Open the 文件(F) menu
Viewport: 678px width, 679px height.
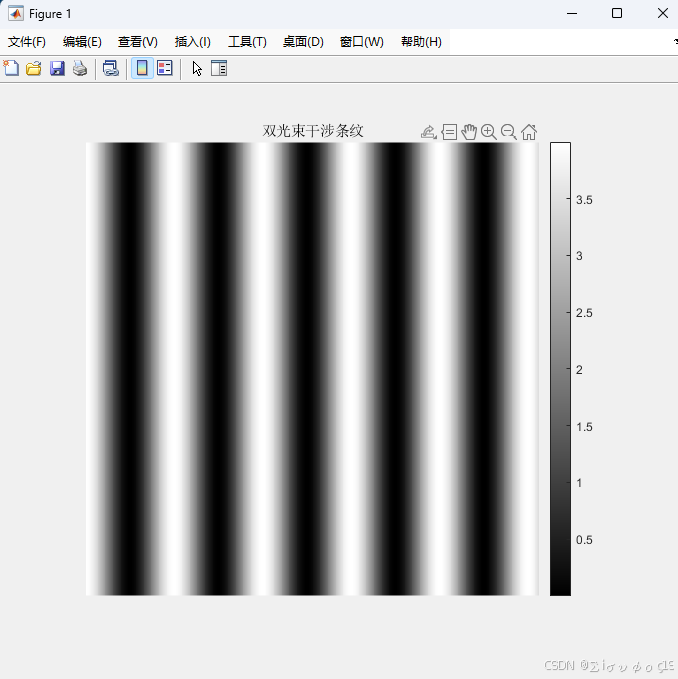pyautogui.click(x=26, y=42)
